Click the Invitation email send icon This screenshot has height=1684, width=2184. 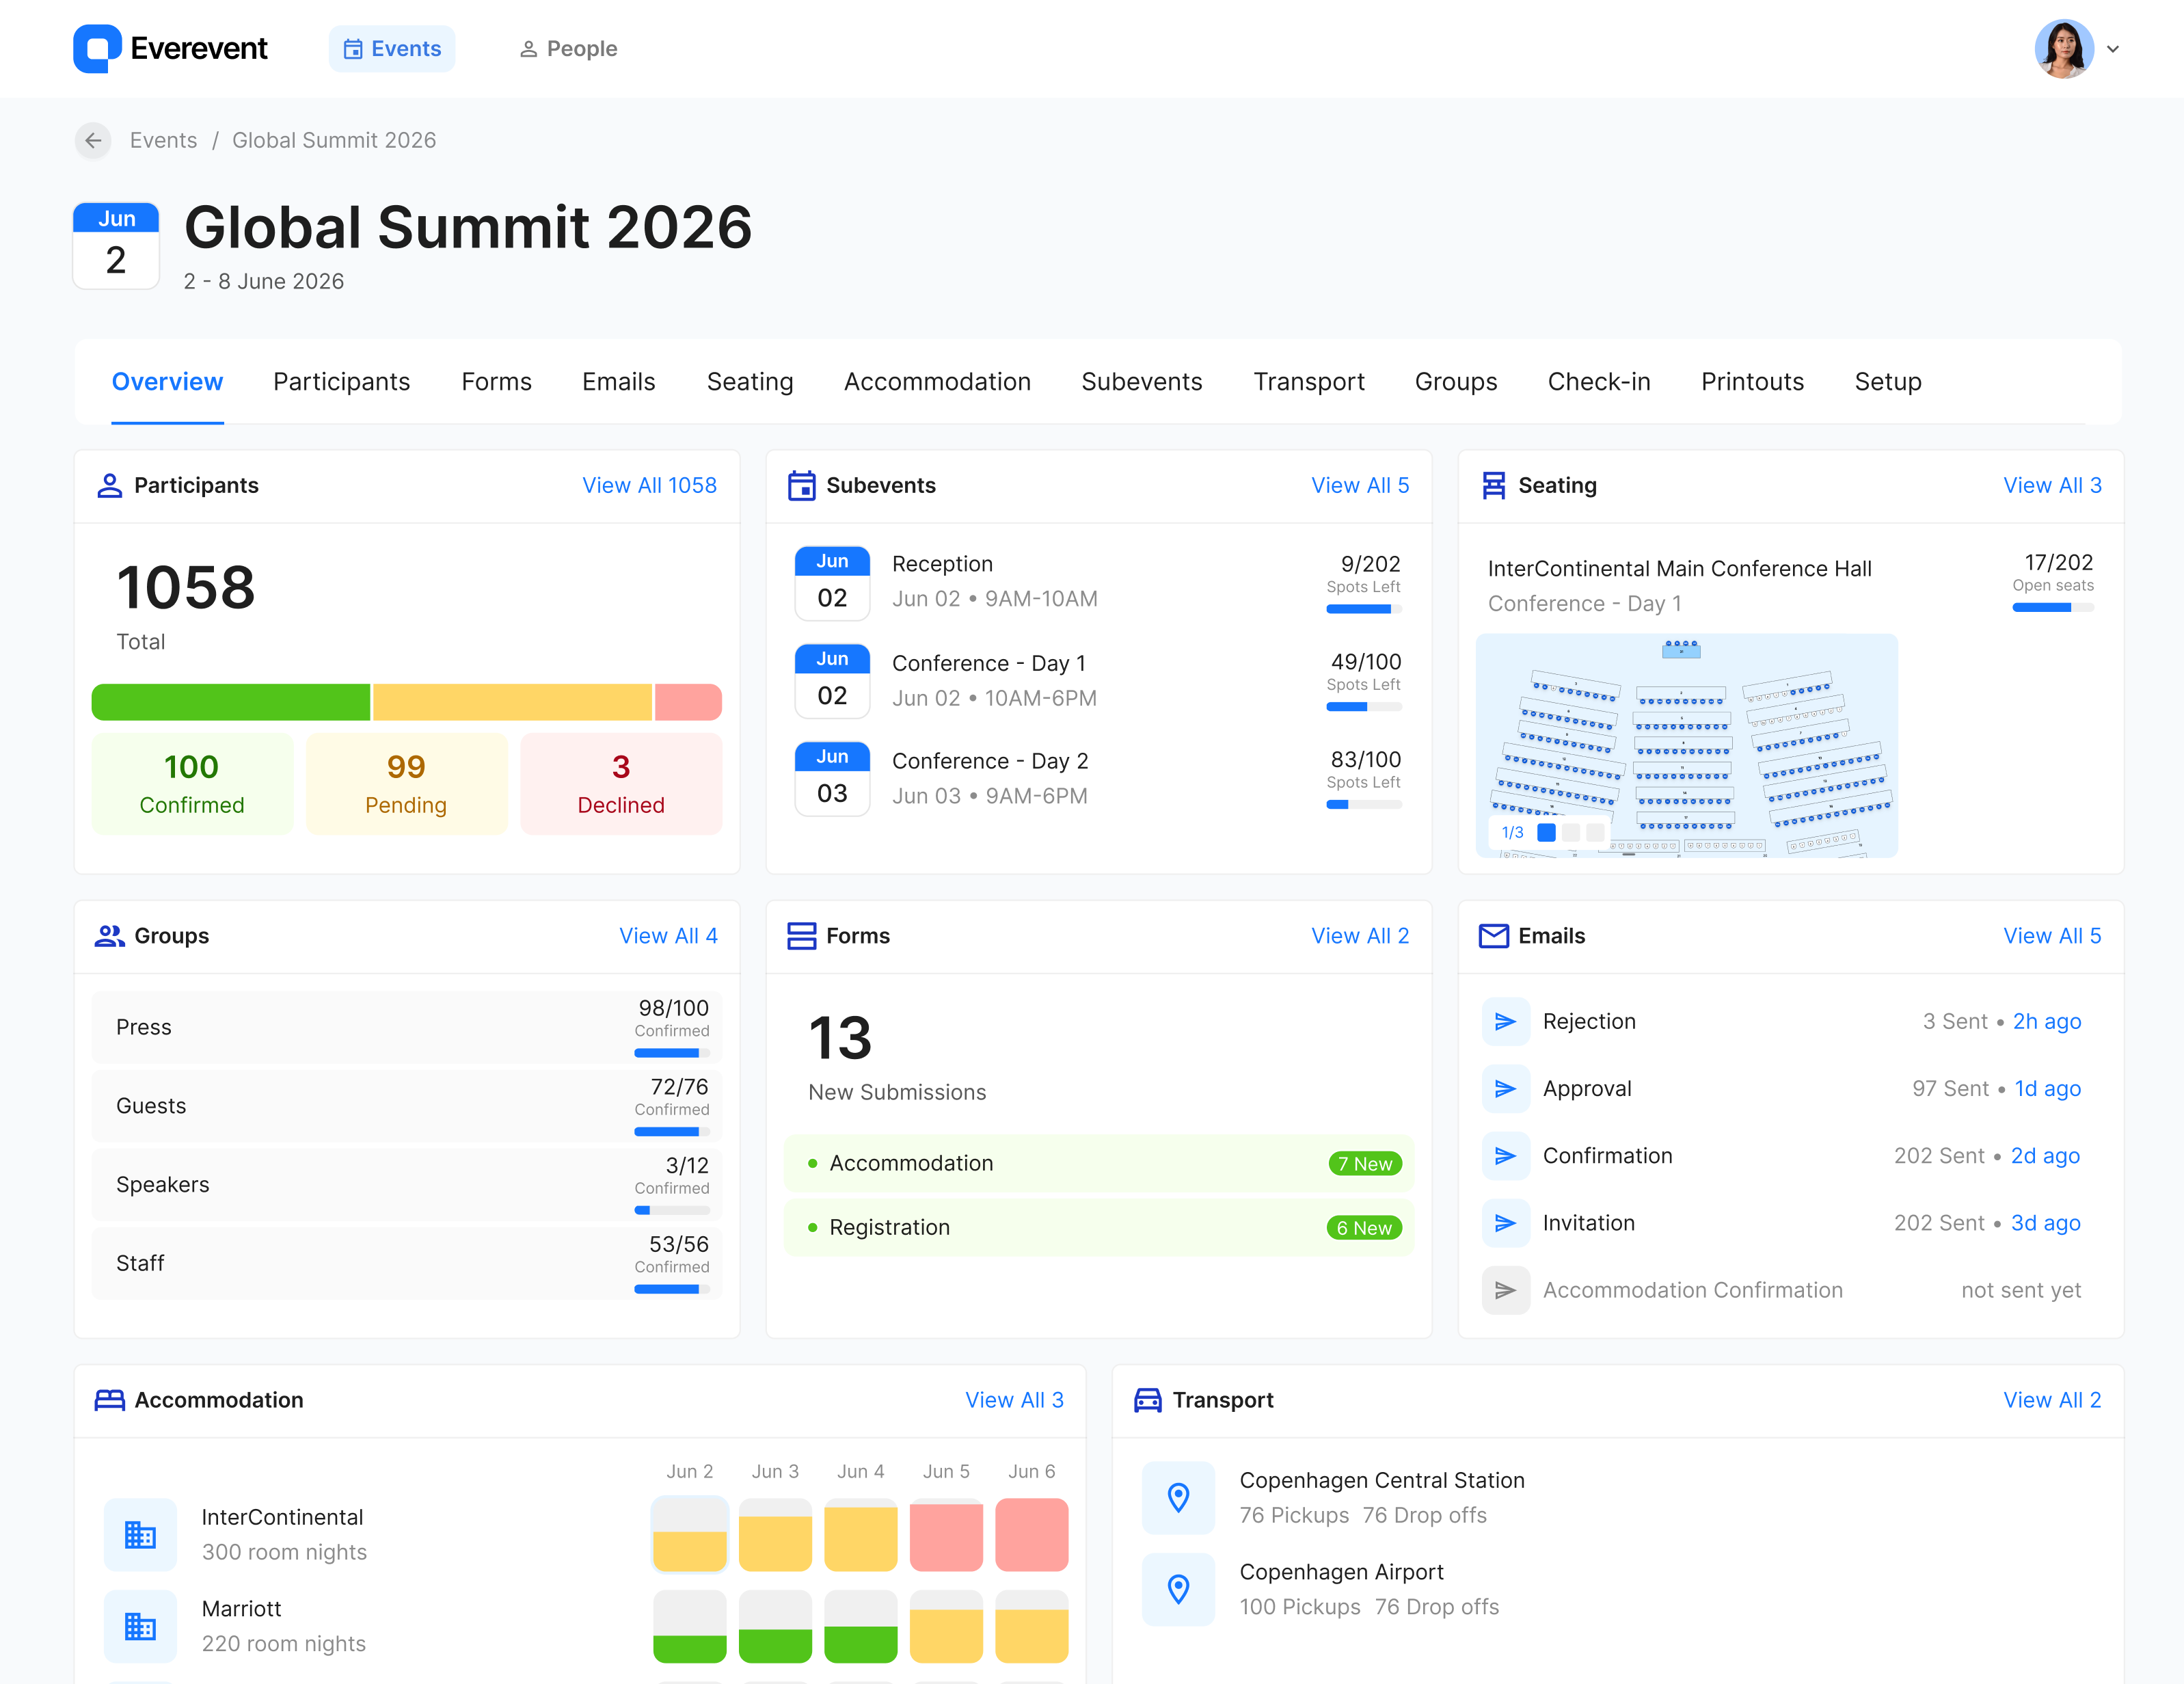pos(1505,1222)
